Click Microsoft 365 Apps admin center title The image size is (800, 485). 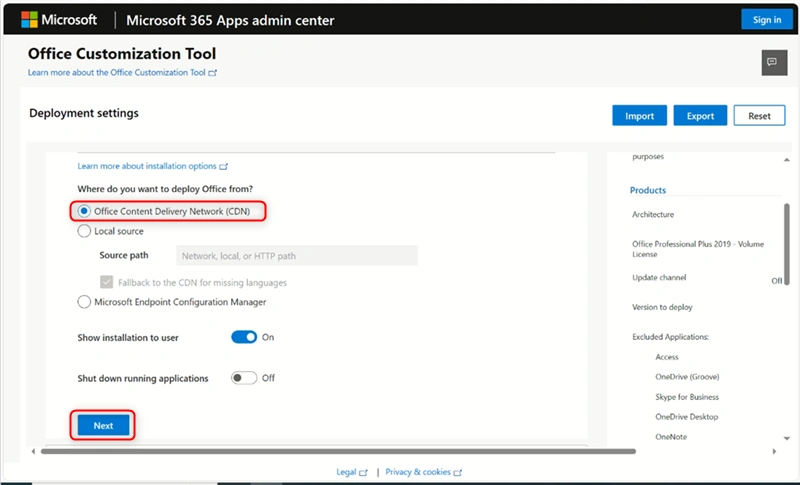(x=230, y=20)
